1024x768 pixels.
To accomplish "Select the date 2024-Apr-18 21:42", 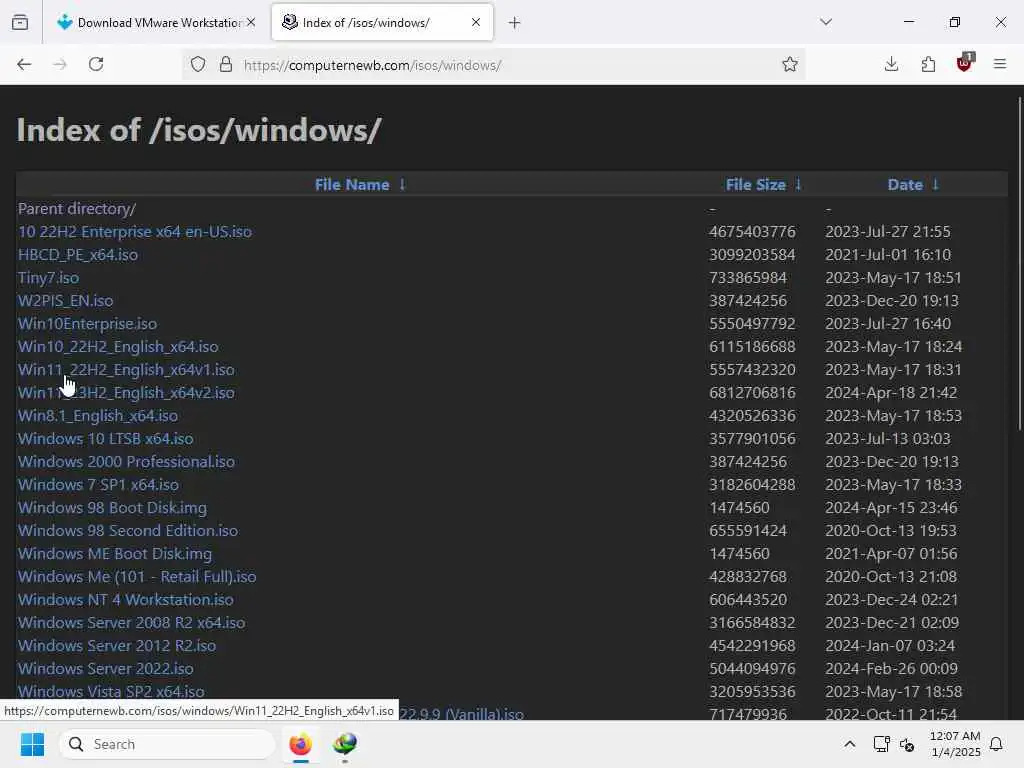I will 891,392.
